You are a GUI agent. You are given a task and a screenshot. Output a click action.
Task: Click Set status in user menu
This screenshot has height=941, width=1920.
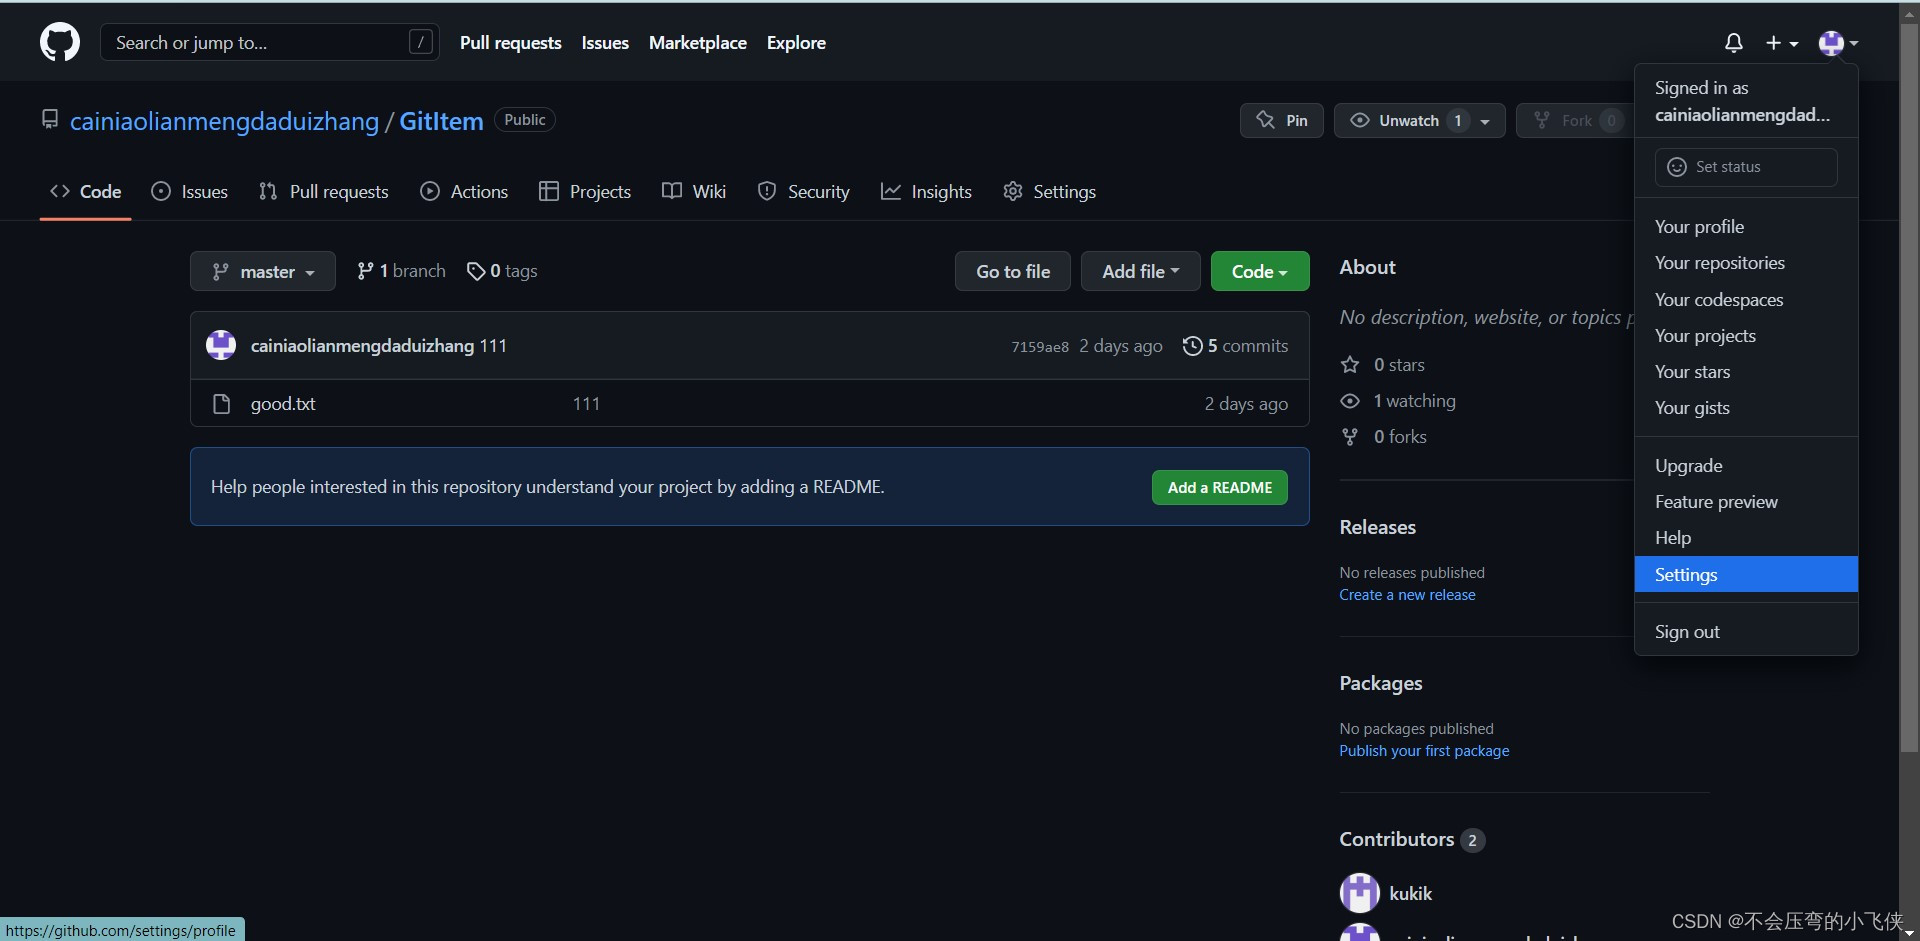coord(1746,167)
